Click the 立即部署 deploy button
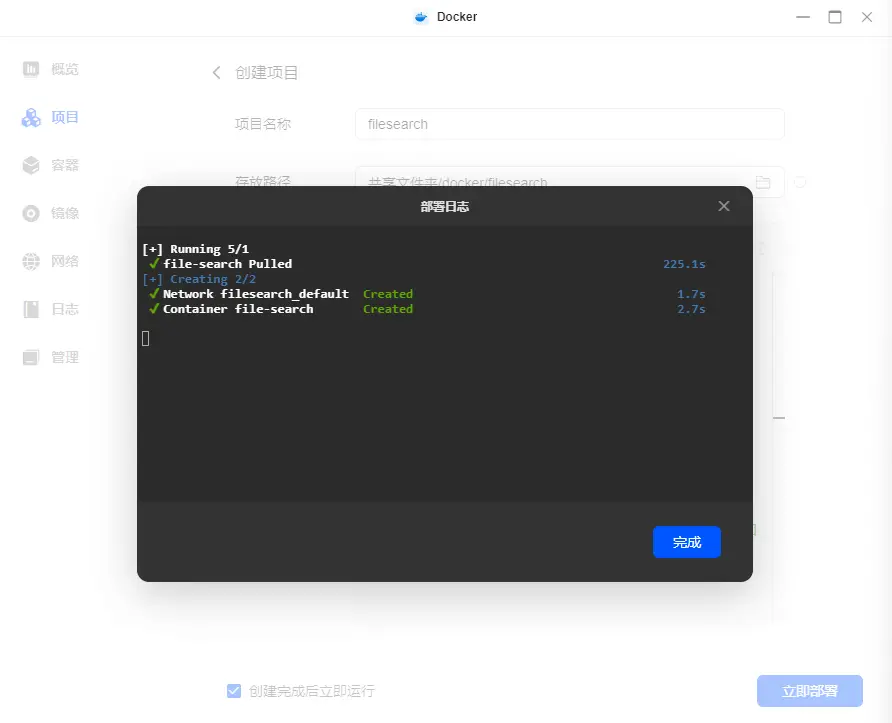The height and width of the screenshot is (723, 892). (809, 691)
